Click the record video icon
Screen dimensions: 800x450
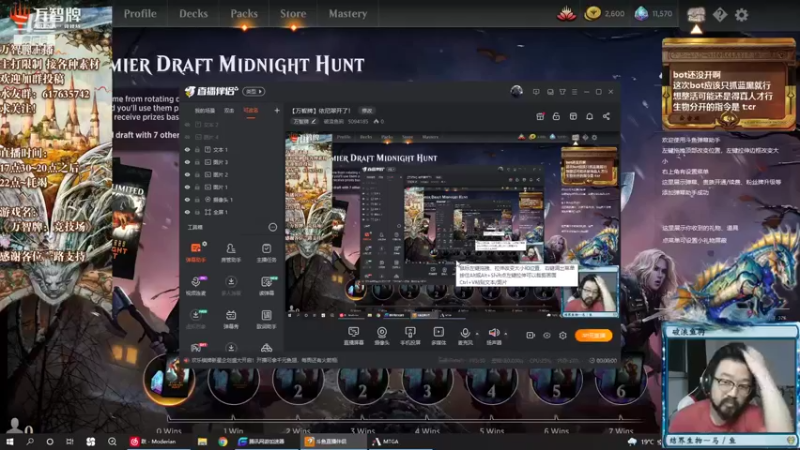coord(531,335)
